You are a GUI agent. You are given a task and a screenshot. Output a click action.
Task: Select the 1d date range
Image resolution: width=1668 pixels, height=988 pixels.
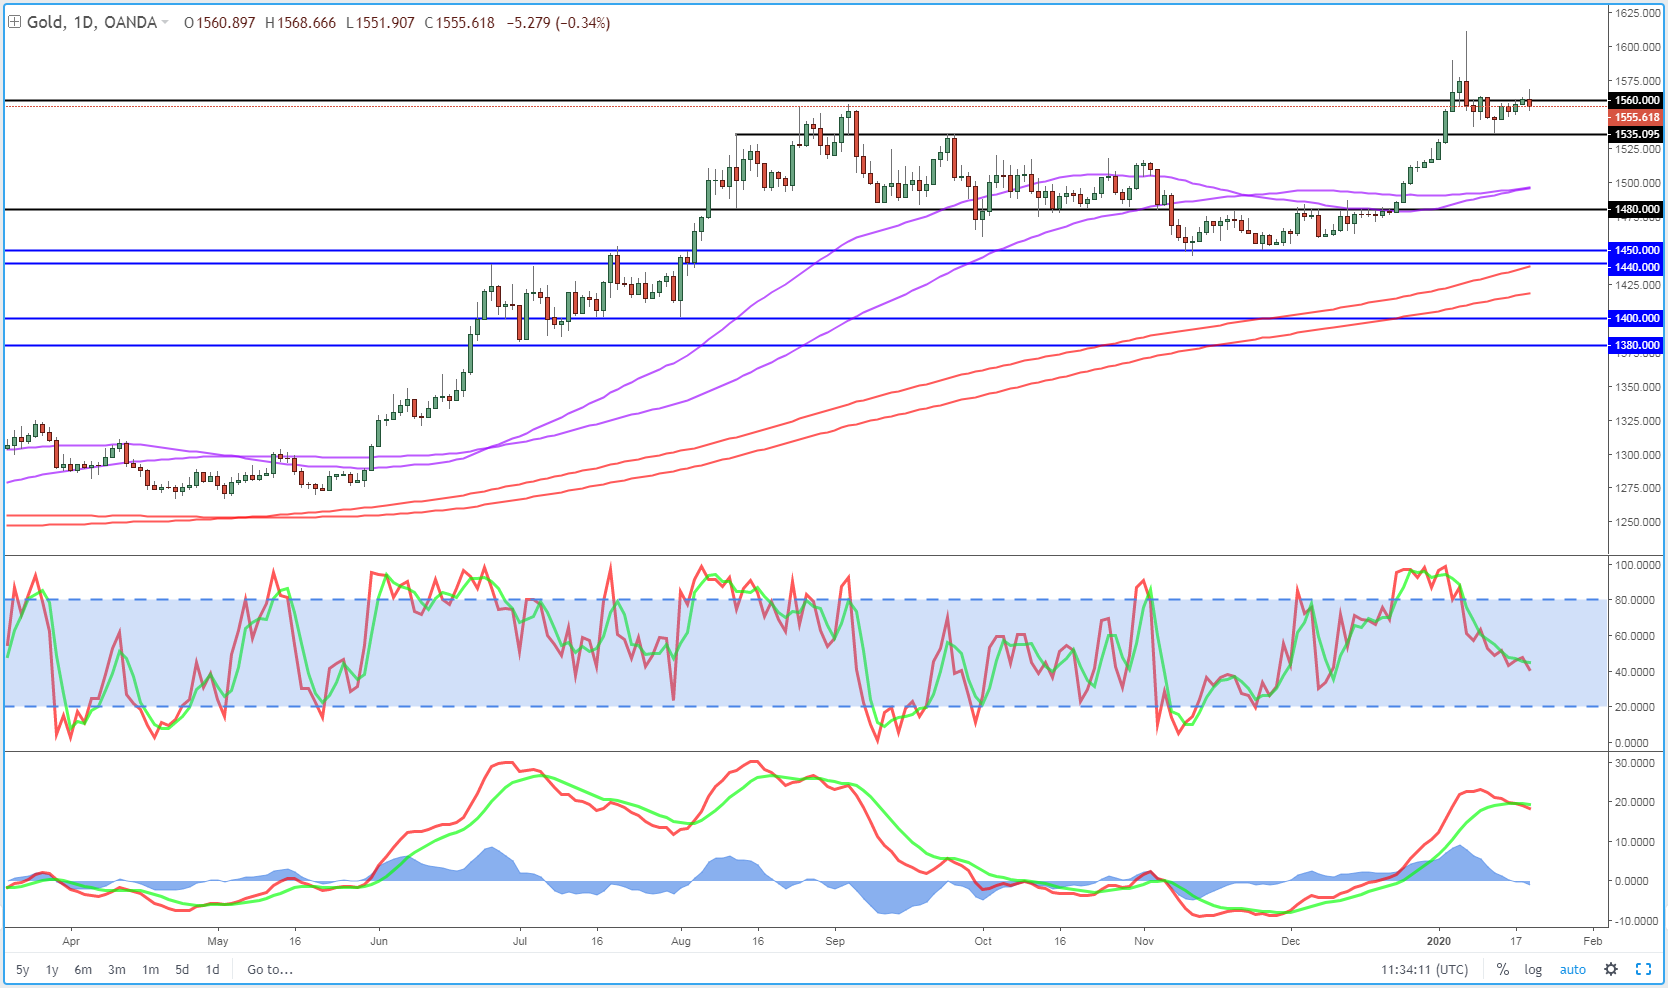click(x=212, y=969)
